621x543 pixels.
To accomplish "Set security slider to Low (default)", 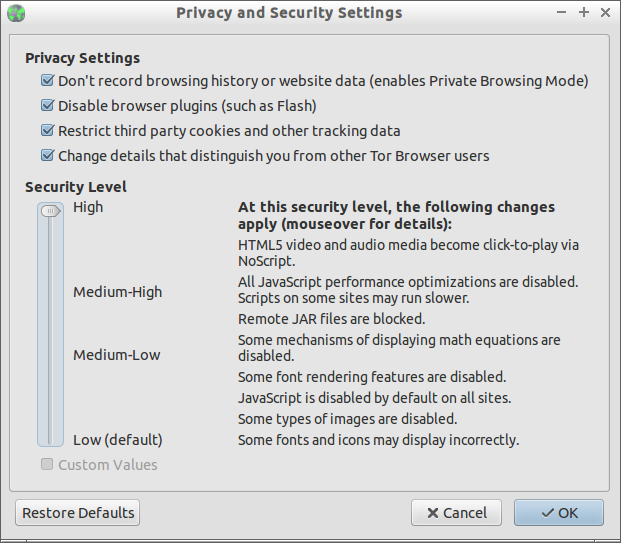I will point(50,438).
